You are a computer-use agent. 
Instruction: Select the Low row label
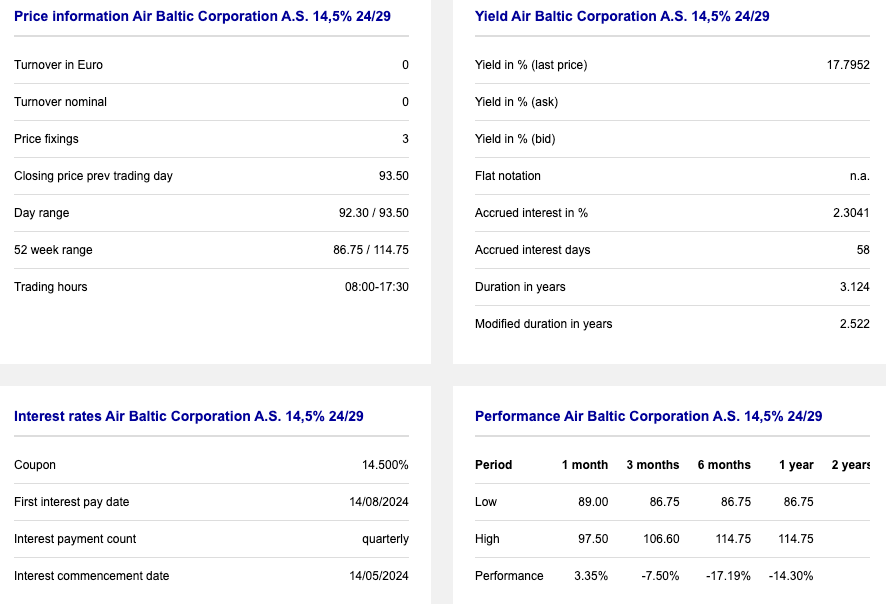[486, 502]
